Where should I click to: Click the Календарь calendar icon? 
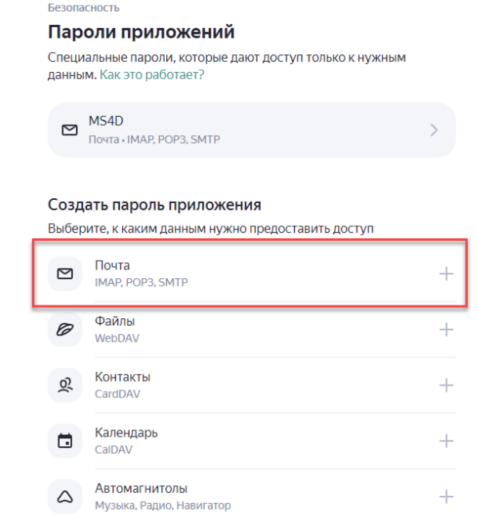coord(65,441)
